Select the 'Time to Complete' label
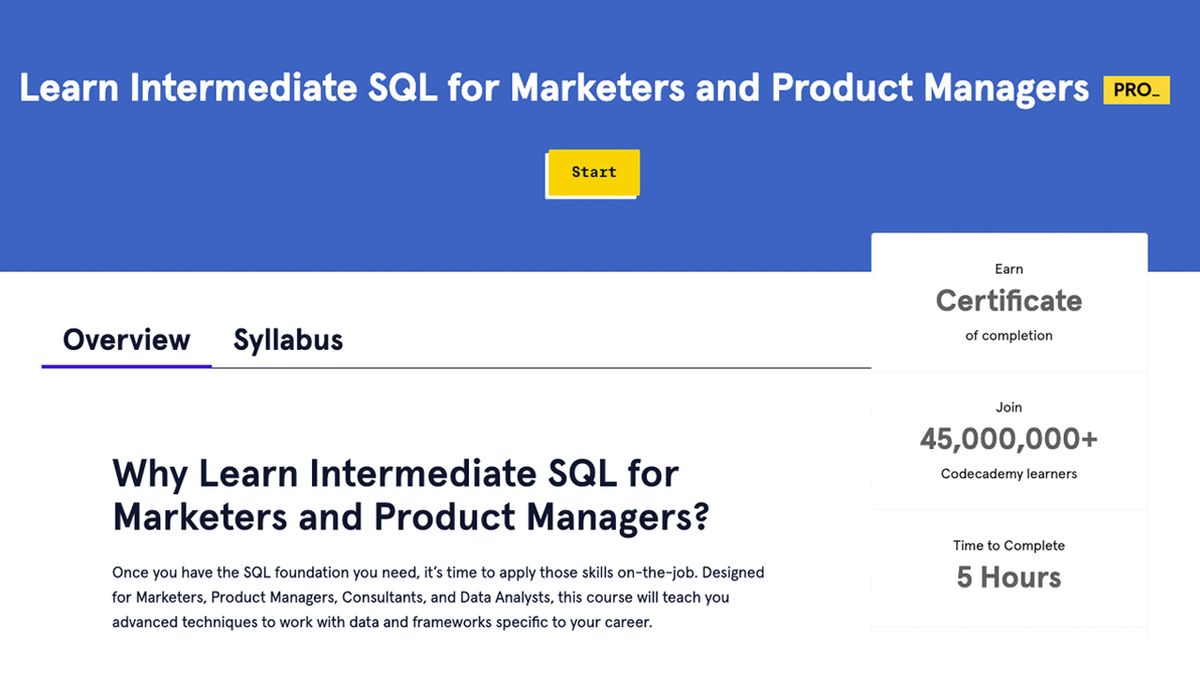 (1008, 545)
